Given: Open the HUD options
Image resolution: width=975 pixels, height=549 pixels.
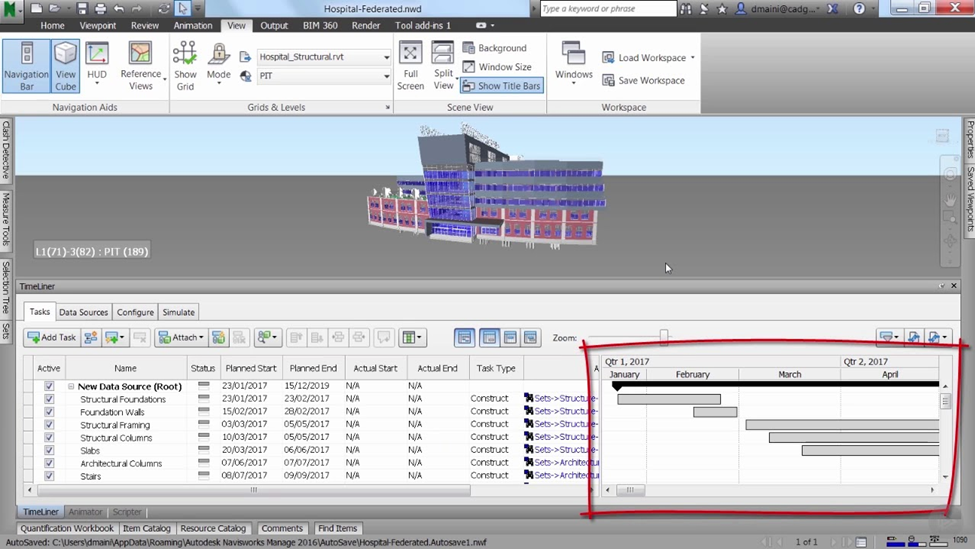Looking at the screenshot, I should (96, 66).
